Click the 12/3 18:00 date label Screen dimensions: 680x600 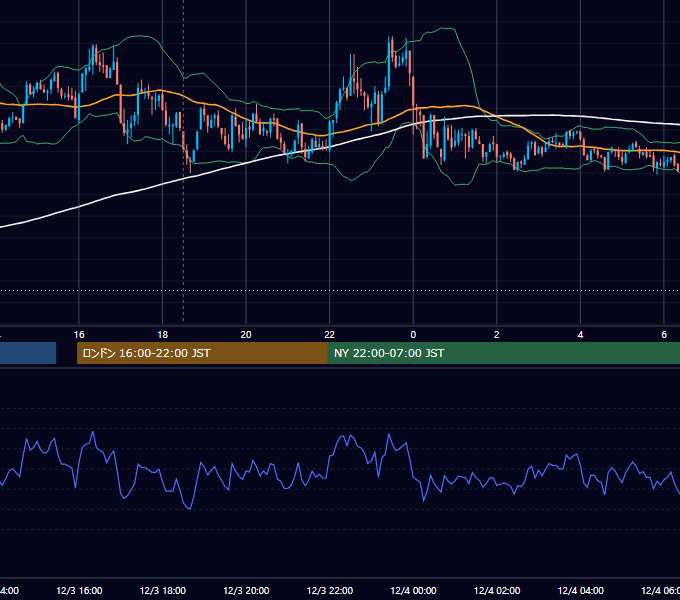tap(163, 591)
